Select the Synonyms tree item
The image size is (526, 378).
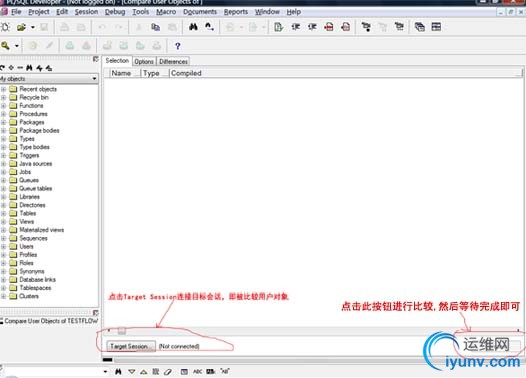32,271
